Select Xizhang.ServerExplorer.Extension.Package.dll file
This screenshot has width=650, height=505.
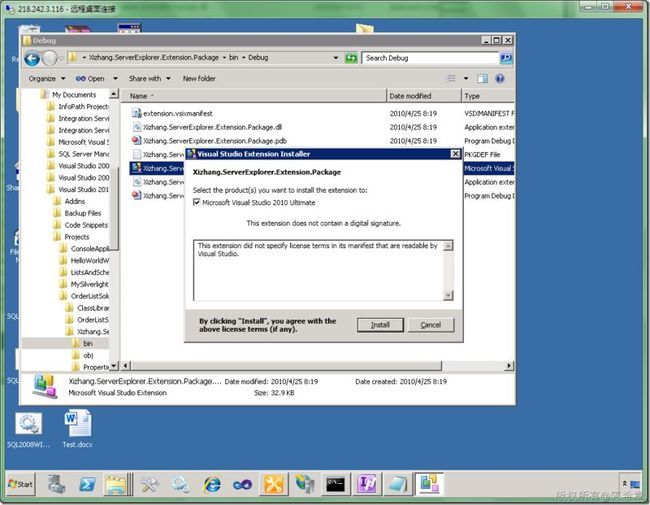(212, 127)
